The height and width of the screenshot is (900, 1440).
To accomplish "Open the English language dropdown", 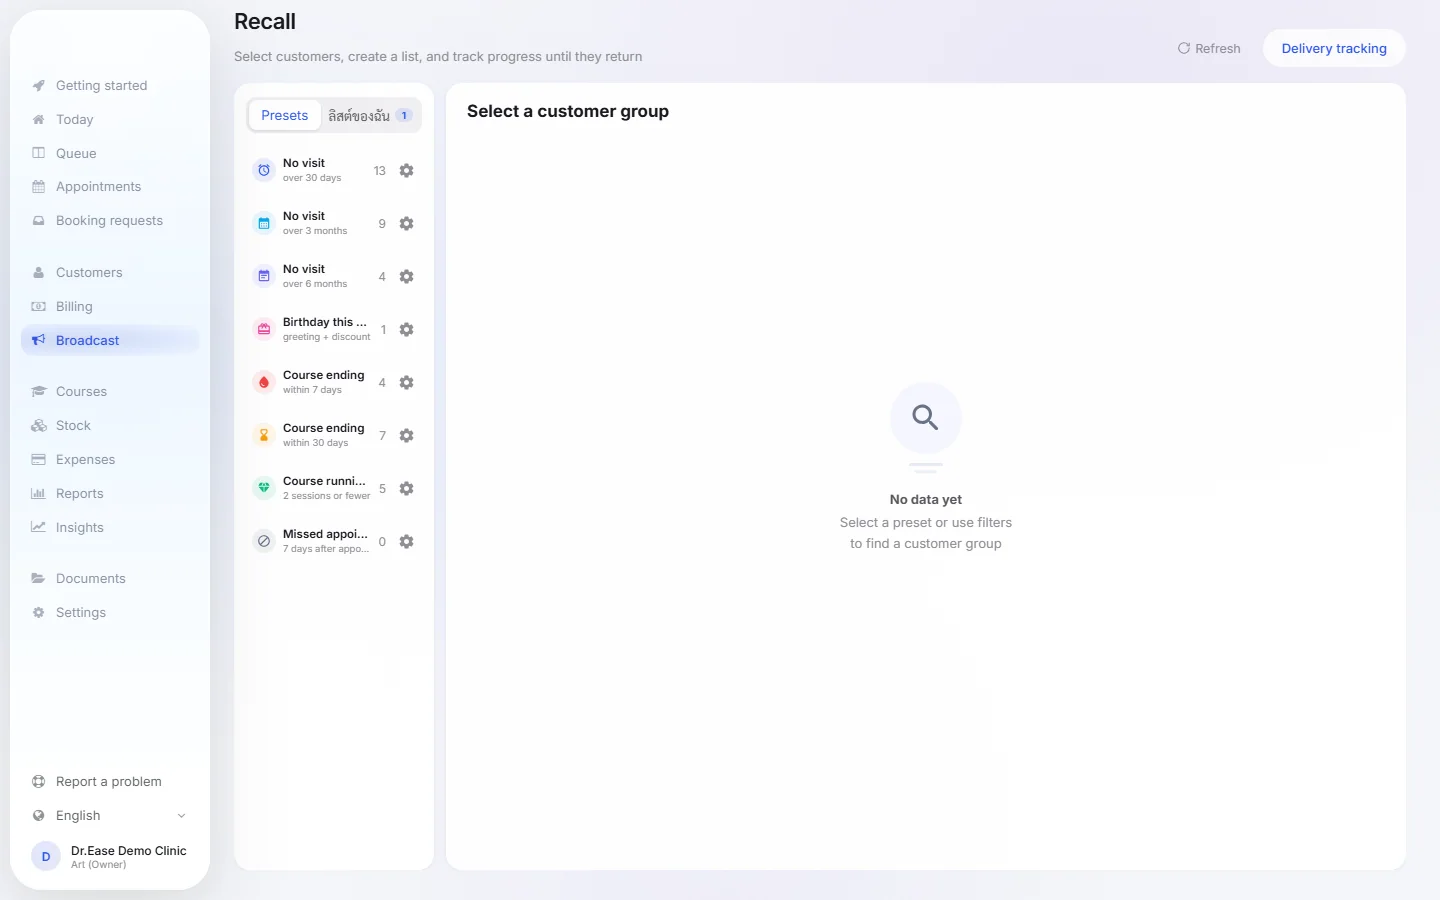I will tap(110, 816).
